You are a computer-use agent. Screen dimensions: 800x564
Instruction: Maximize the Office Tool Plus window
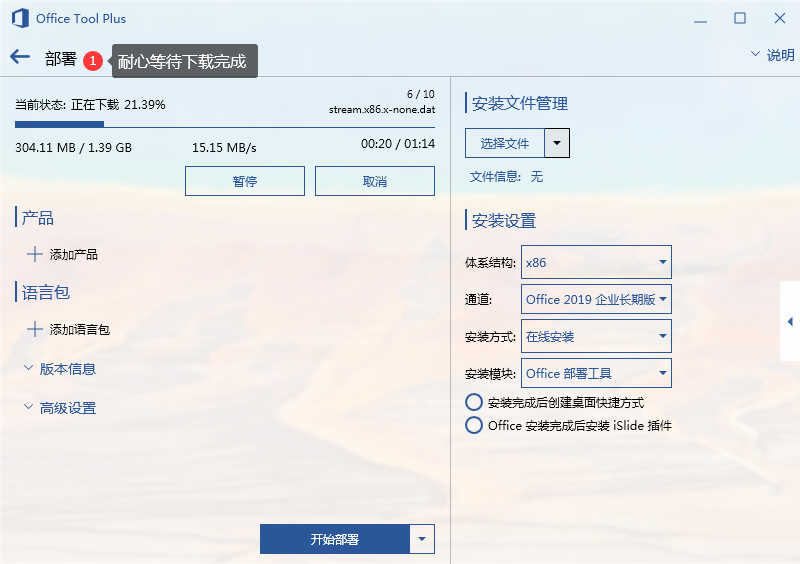pos(740,18)
